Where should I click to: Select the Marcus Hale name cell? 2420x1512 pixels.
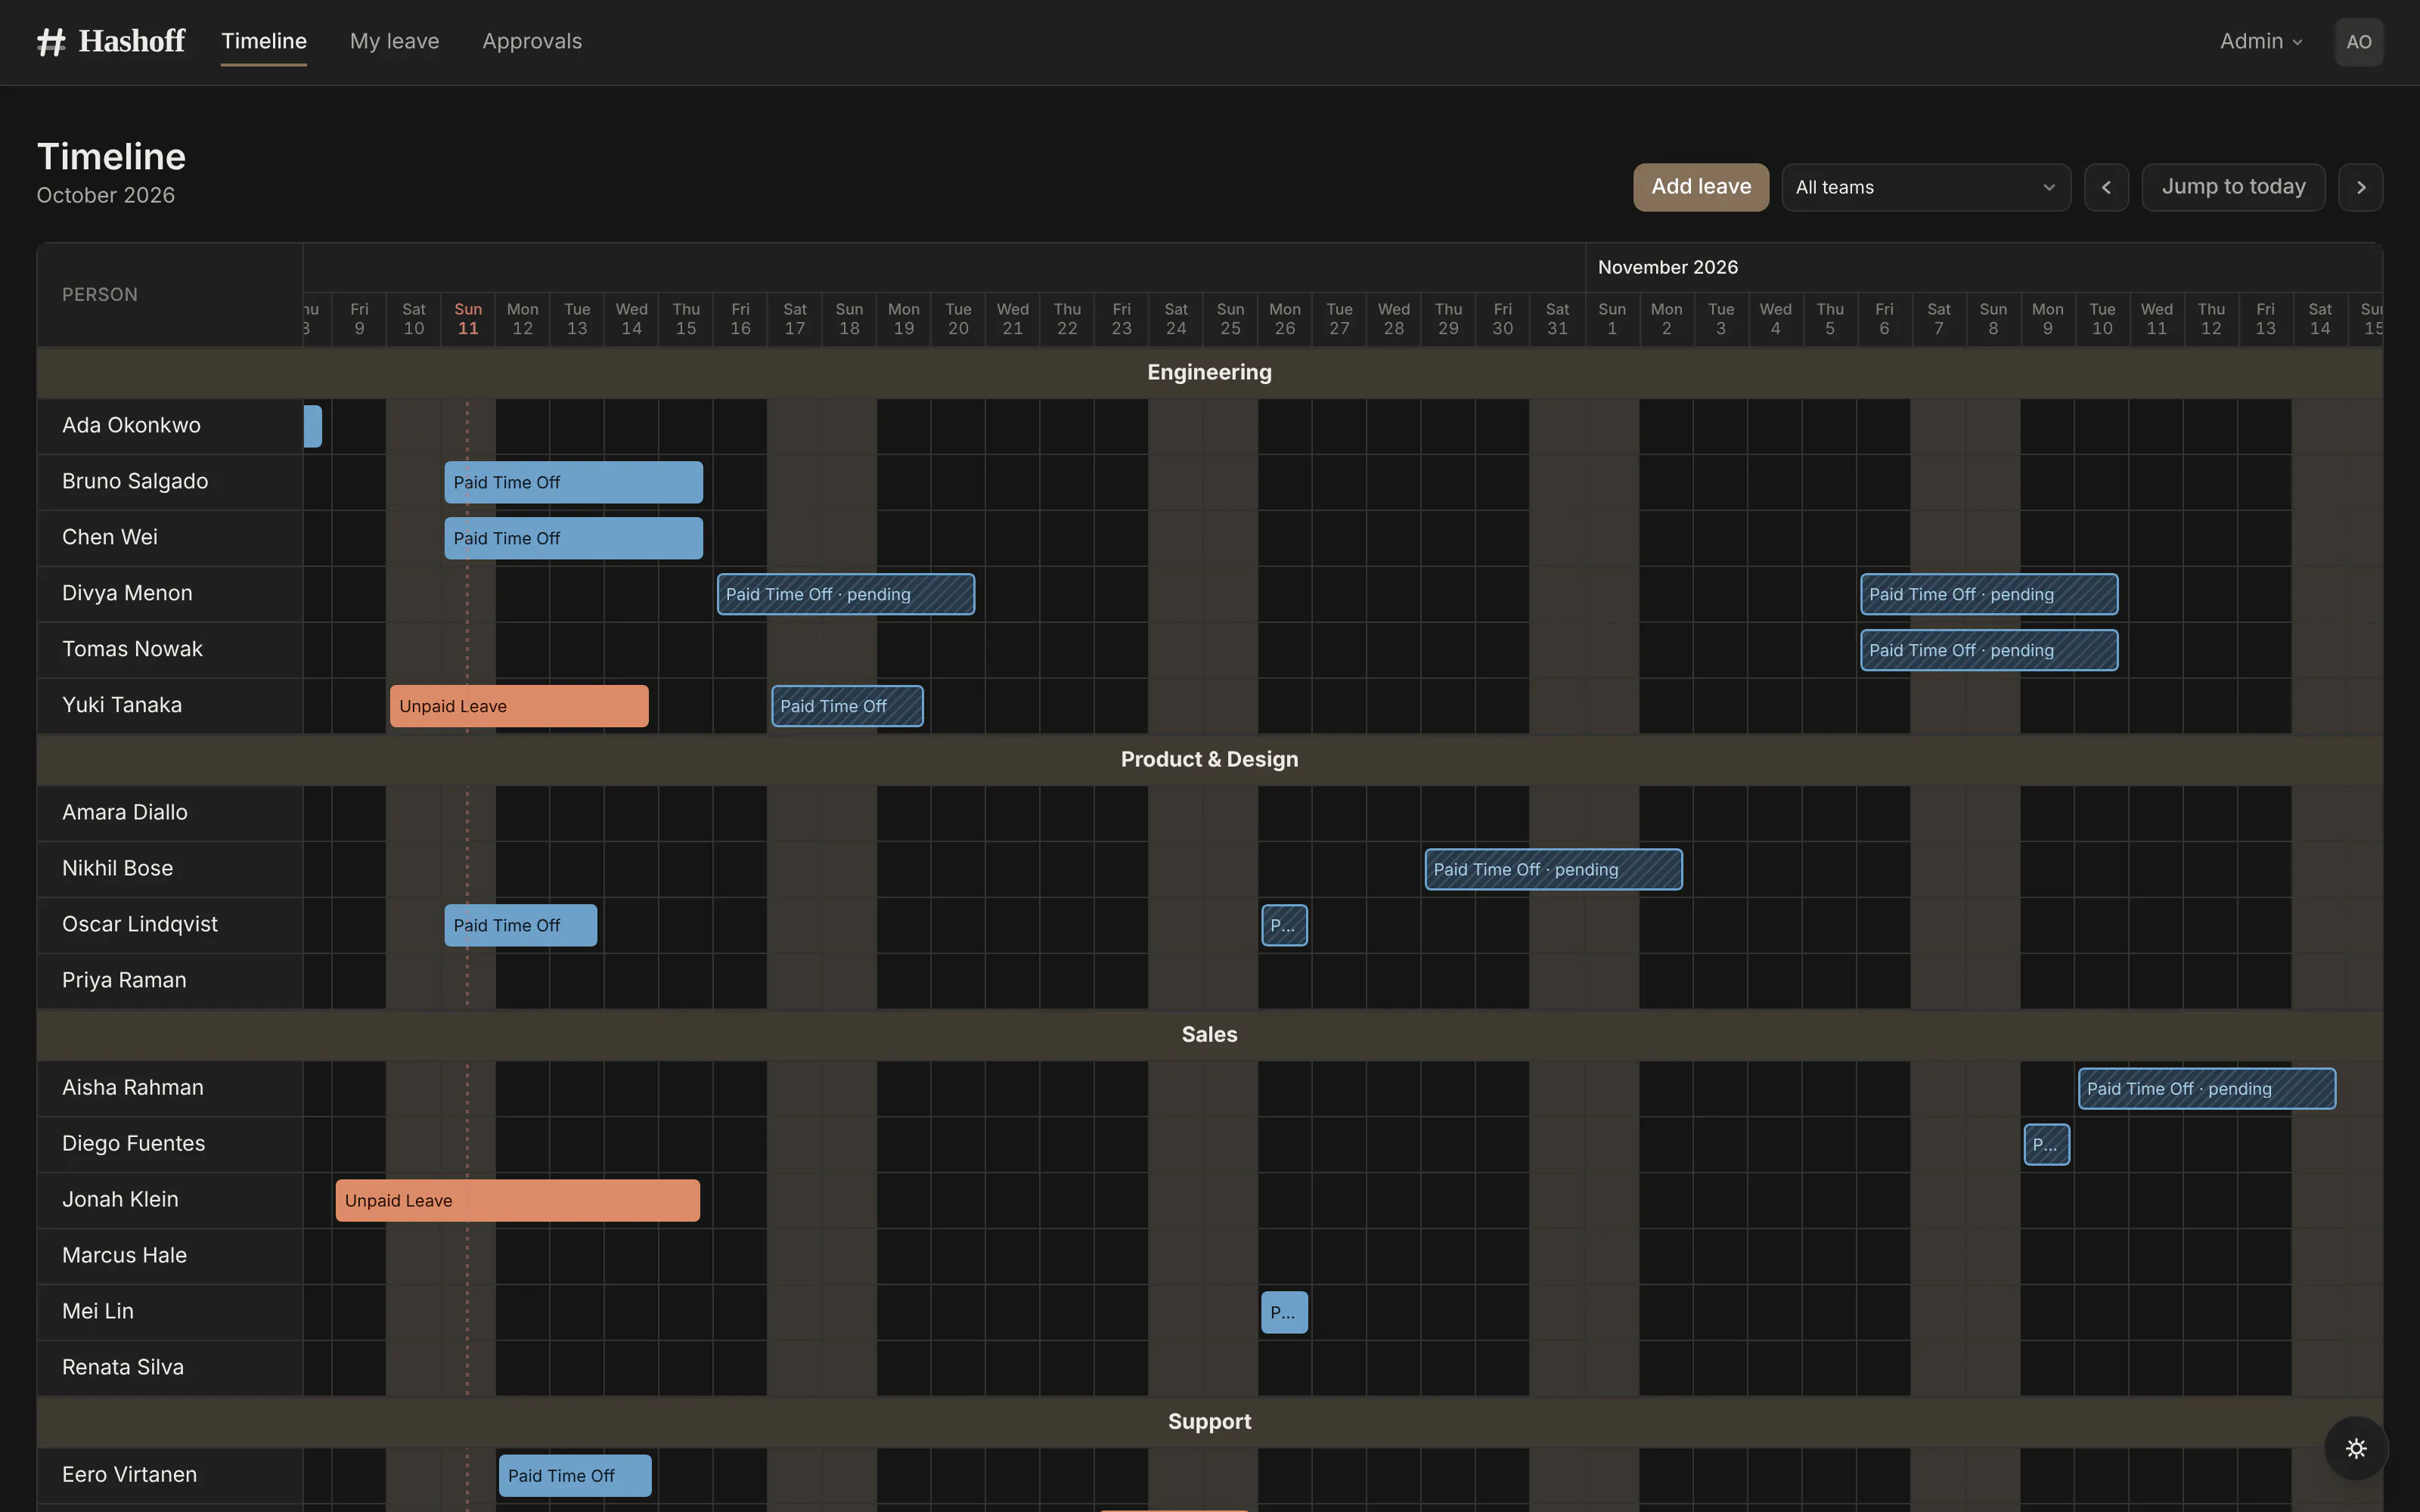(170, 1256)
